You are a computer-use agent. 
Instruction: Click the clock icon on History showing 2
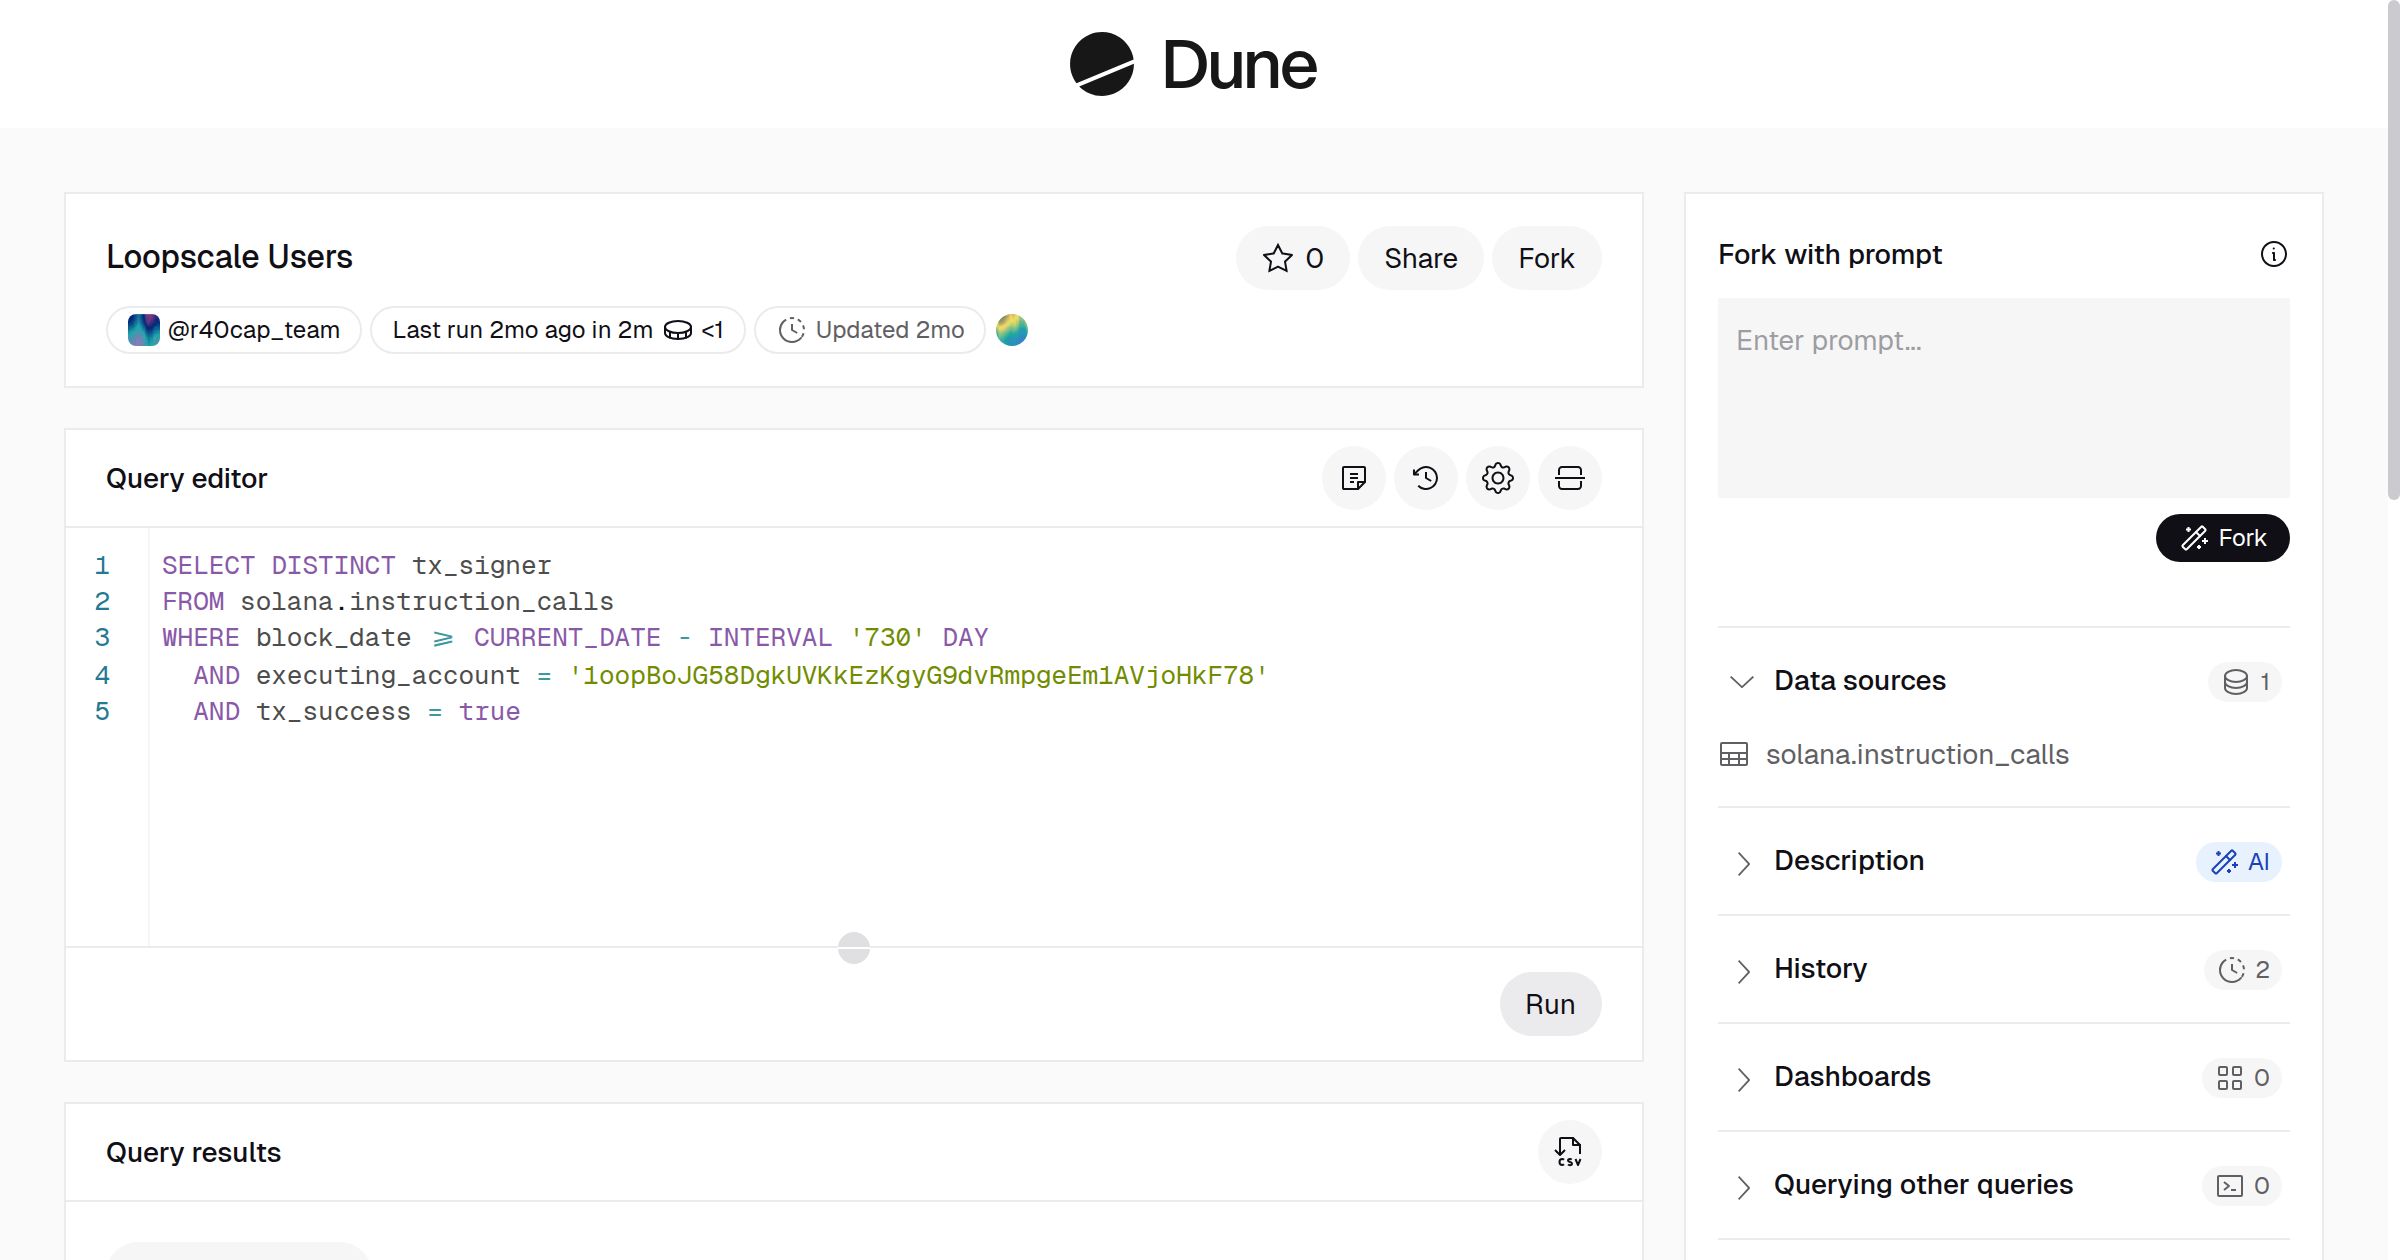pos(2241,969)
